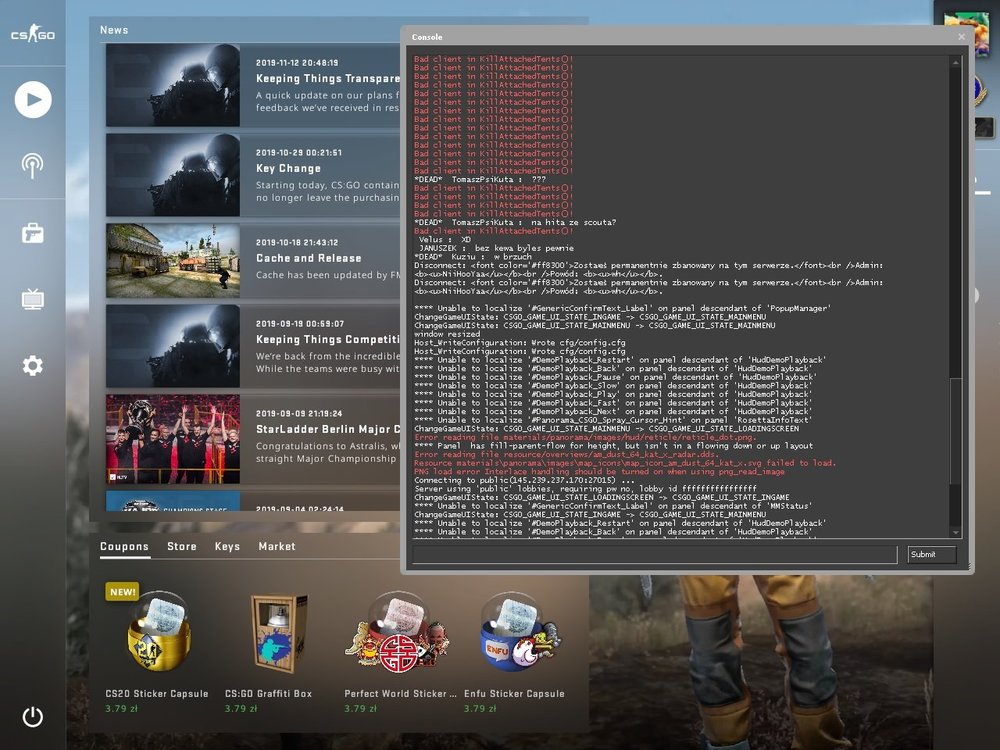The image size is (1000, 750).
Task: Switch to the Store tab
Action: pos(182,547)
